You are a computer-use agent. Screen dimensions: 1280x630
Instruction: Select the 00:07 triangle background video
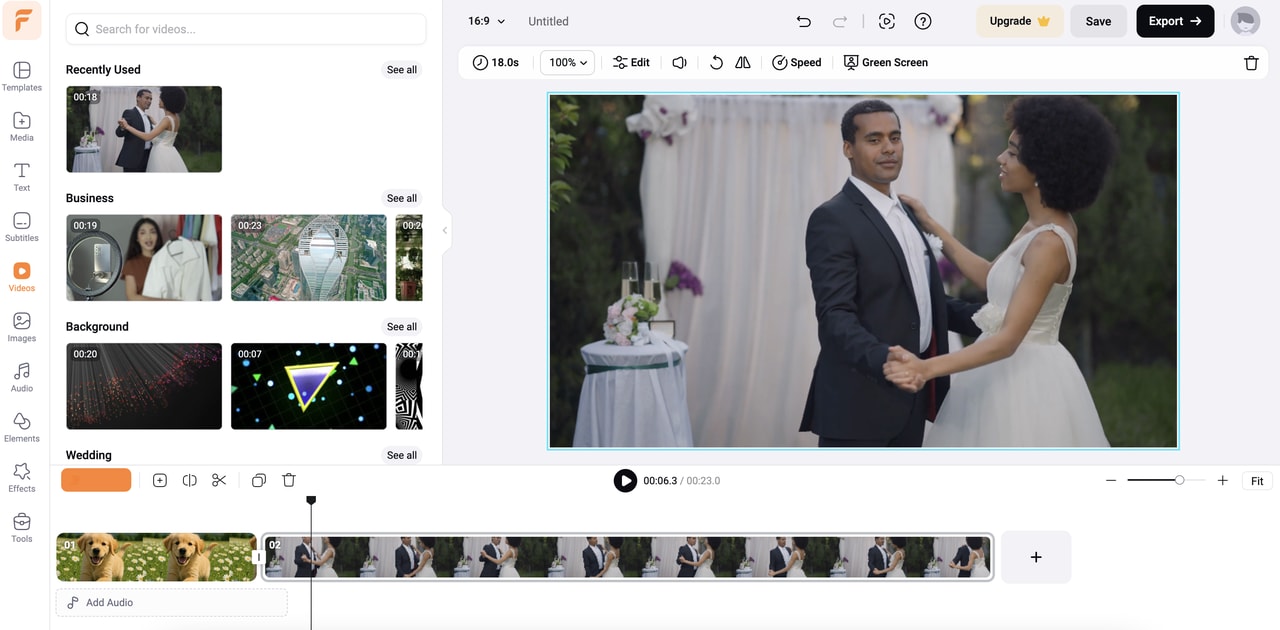tap(309, 386)
